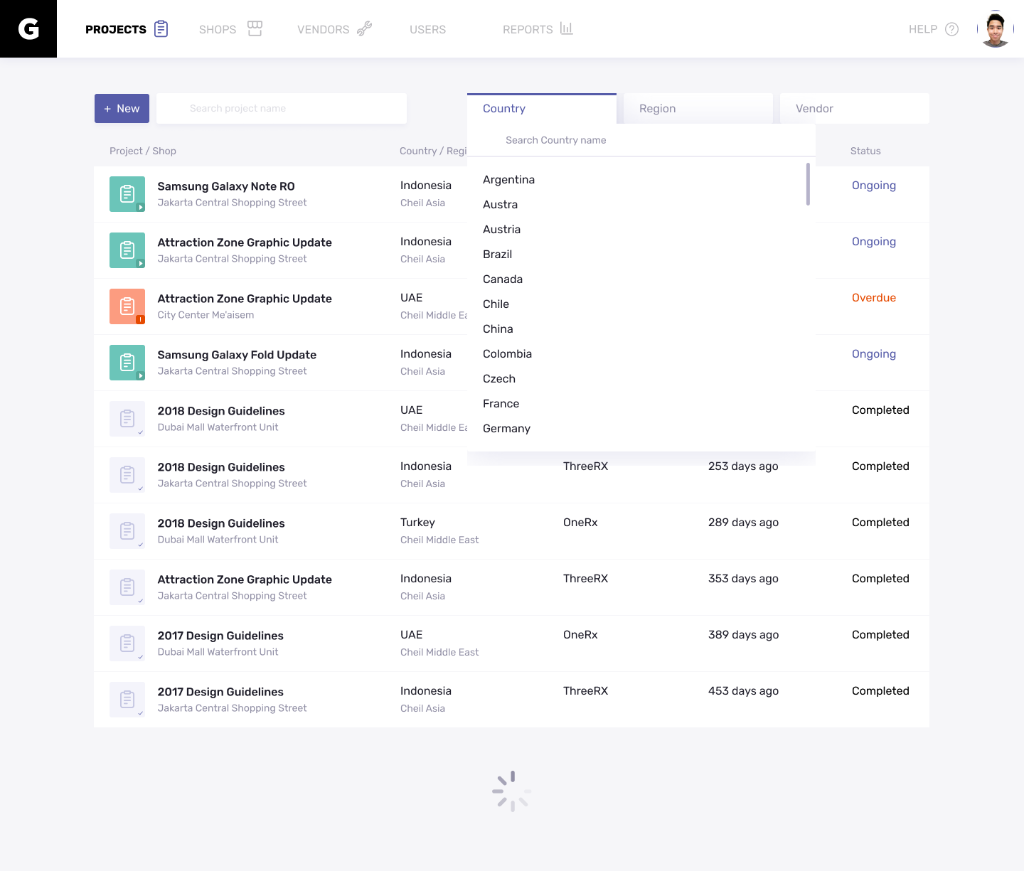
Task: Open the Projects menu
Action: point(116,29)
